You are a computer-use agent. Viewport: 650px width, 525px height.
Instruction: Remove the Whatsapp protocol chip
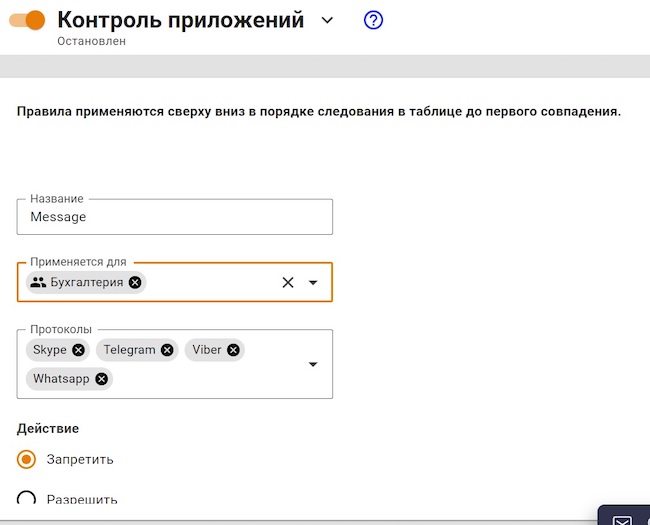[101, 379]
